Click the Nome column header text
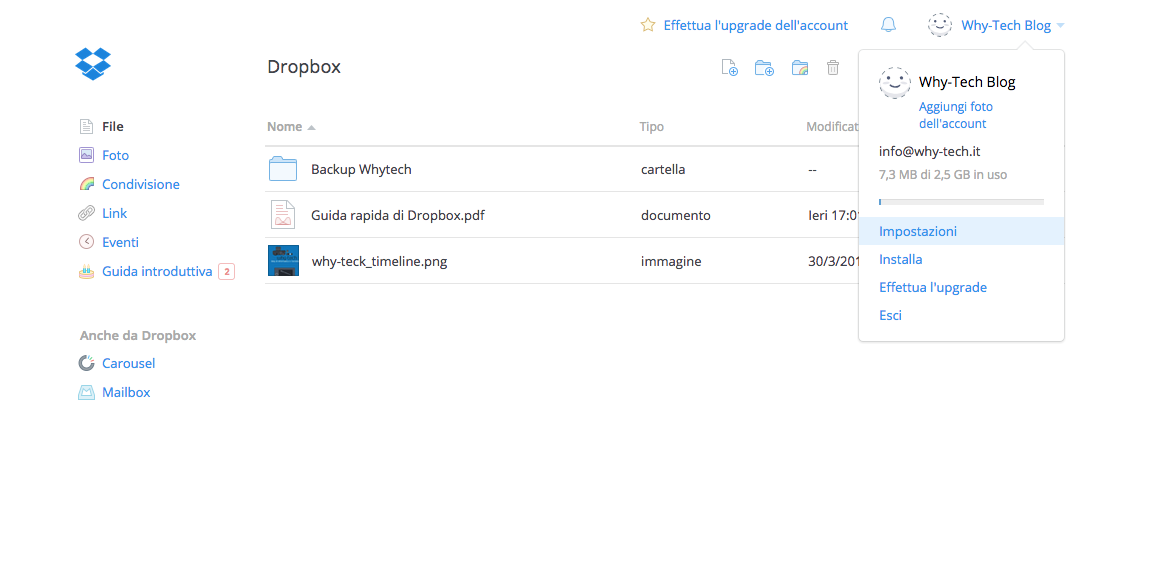The width and height of the screenshot is (1157, 574). tap(284, 127)
